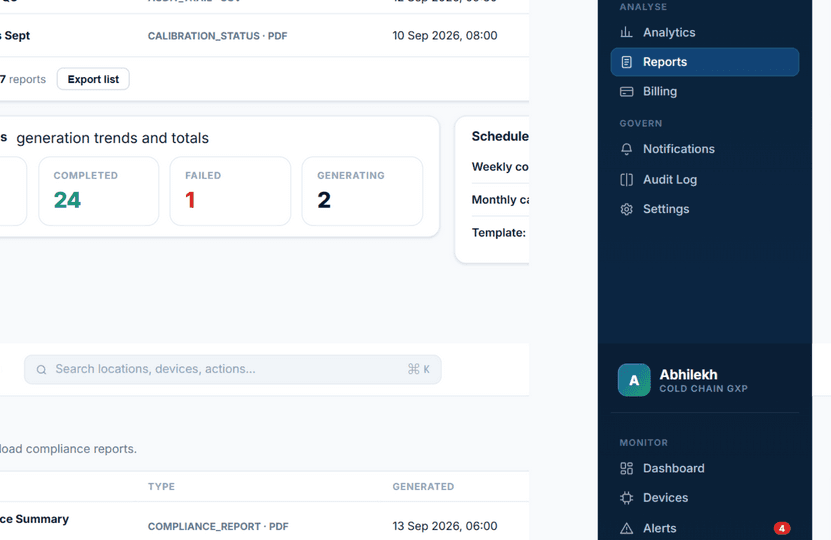
Task: Click the Reports document icon
Action: coord(626,62)
